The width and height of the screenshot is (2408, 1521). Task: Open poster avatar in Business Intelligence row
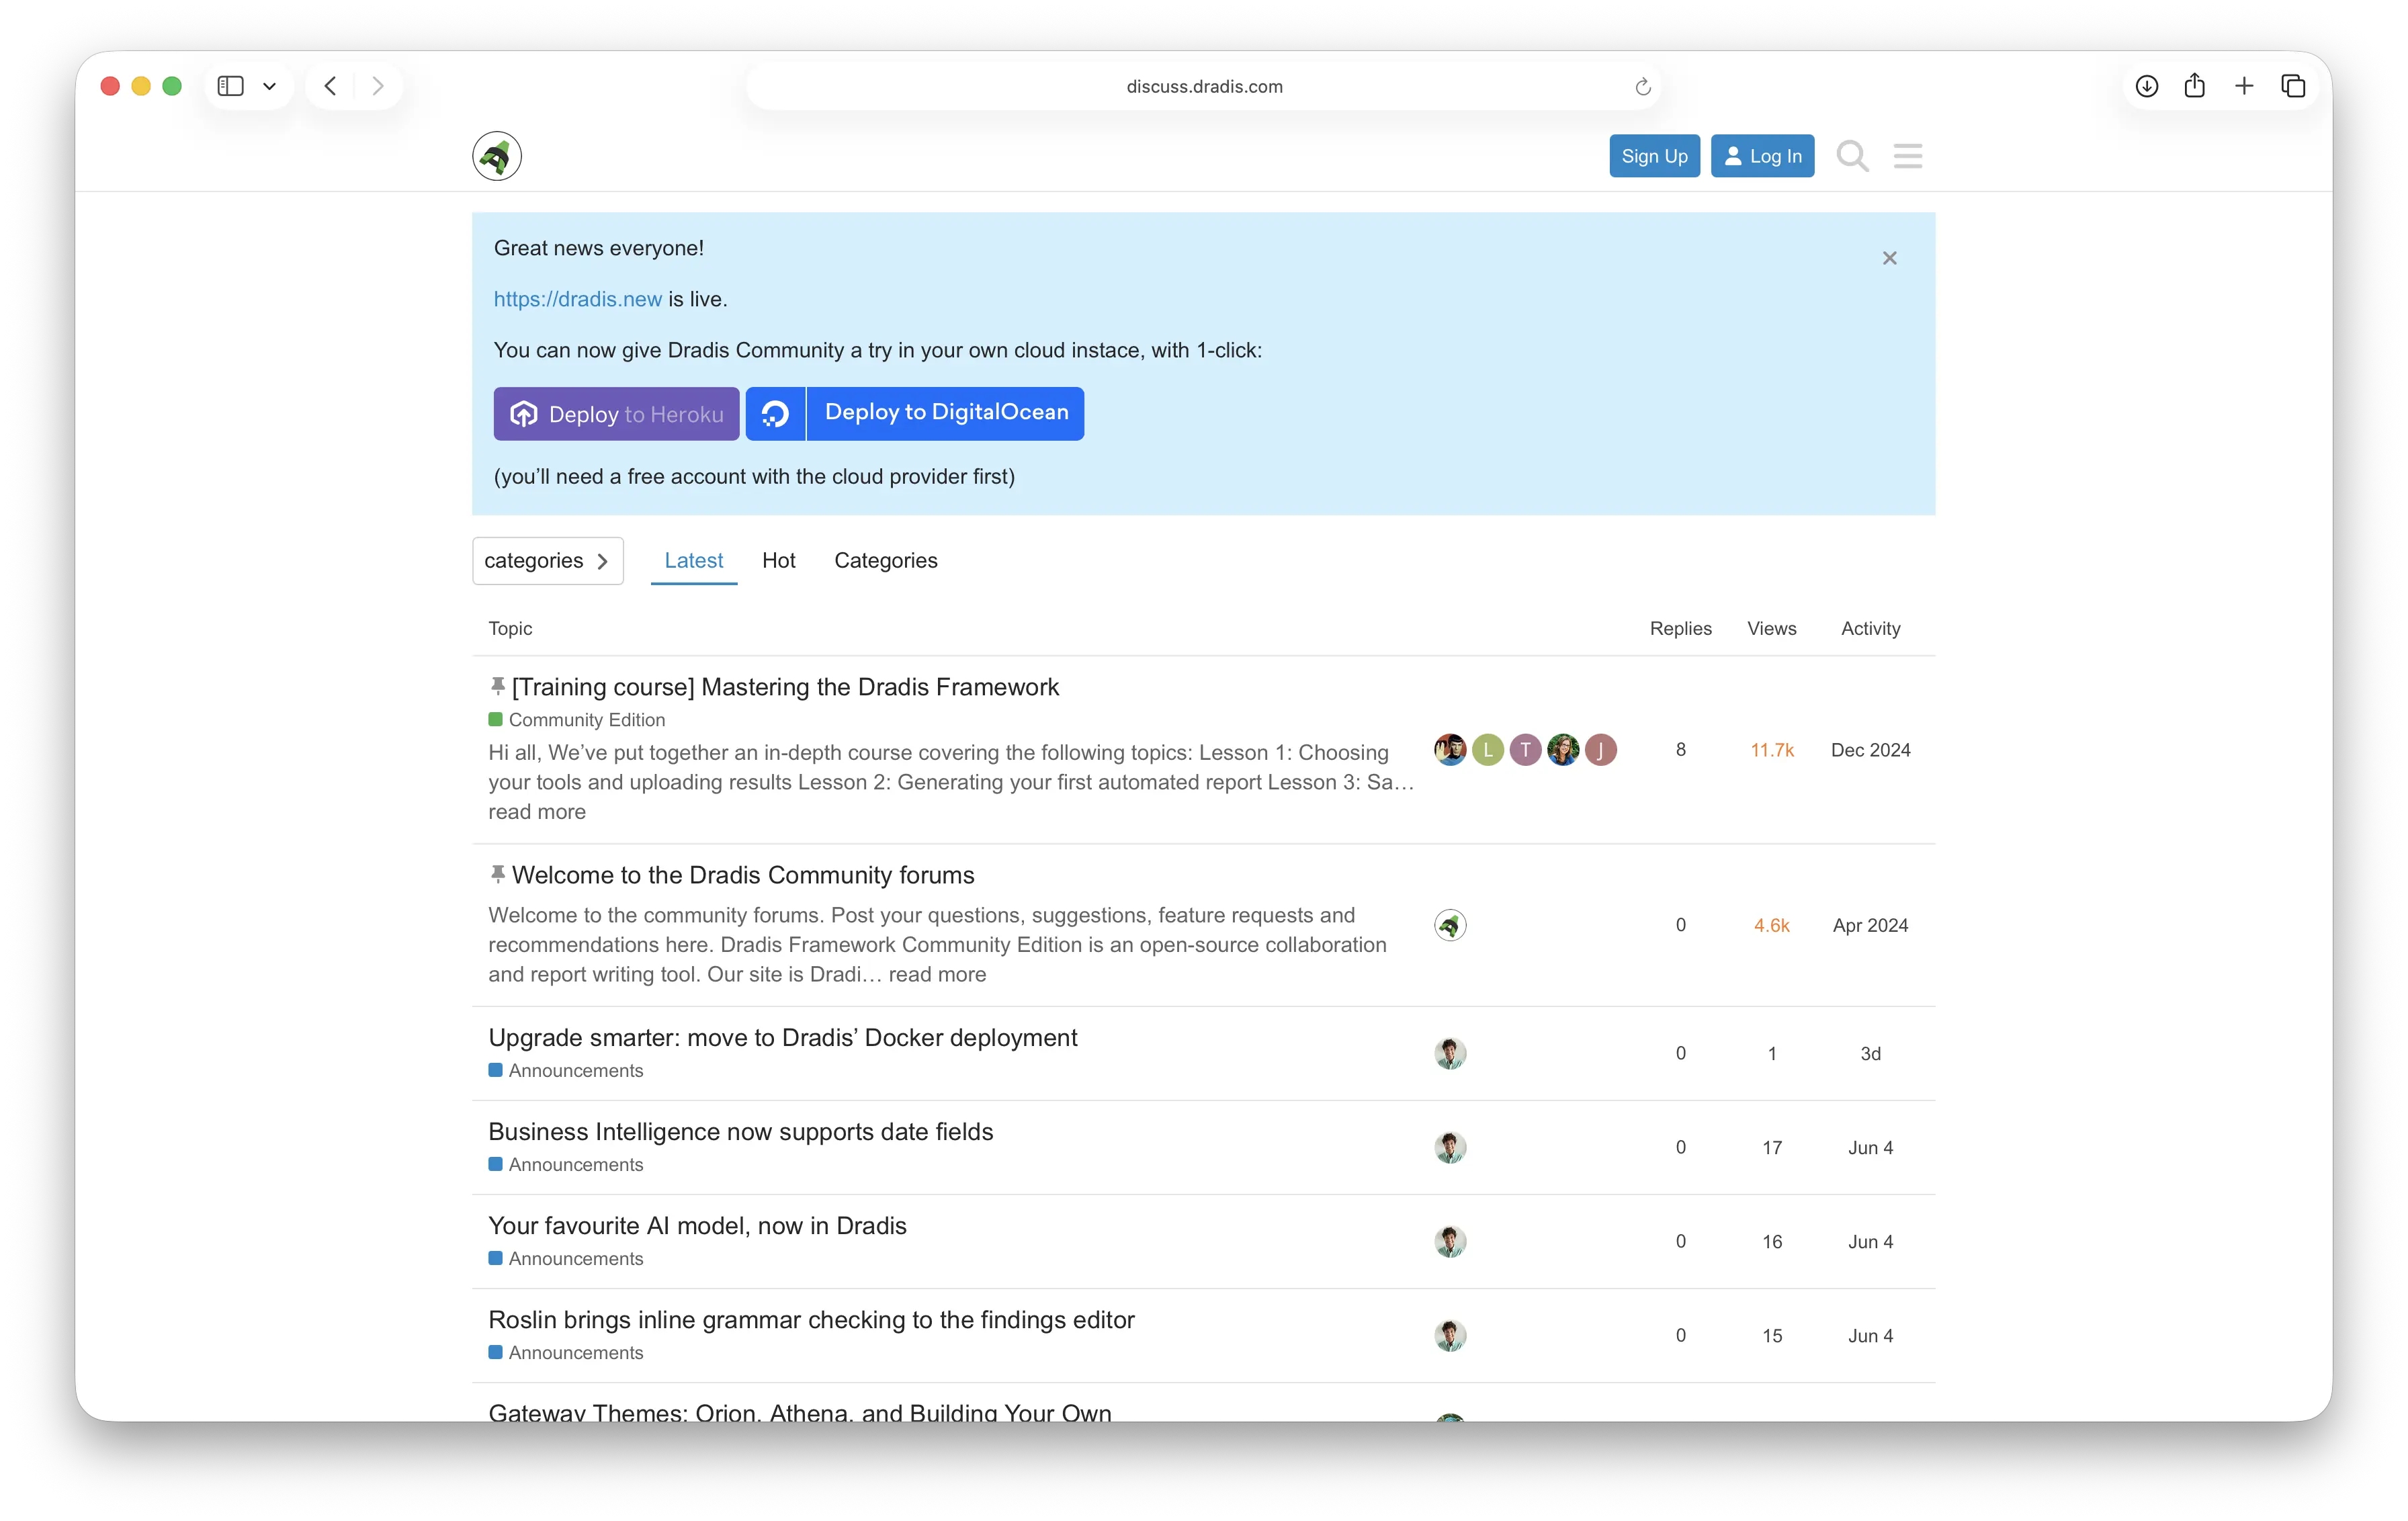1449,1148
